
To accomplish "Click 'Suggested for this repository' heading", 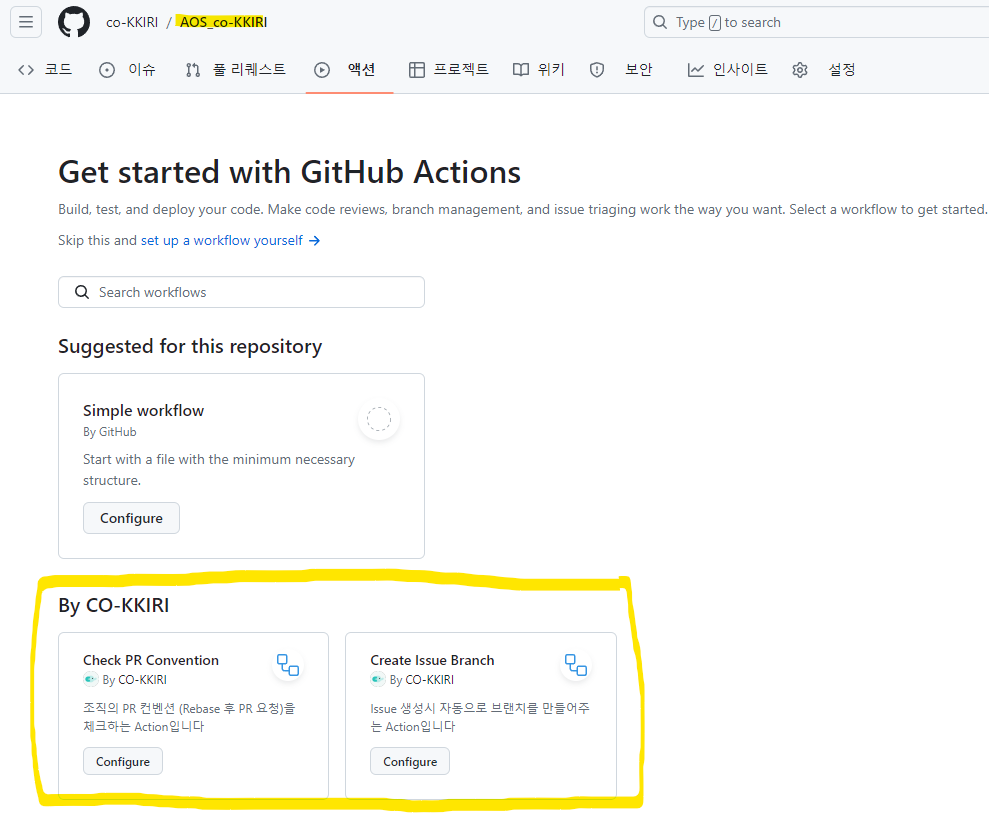I will click(190, 346).
